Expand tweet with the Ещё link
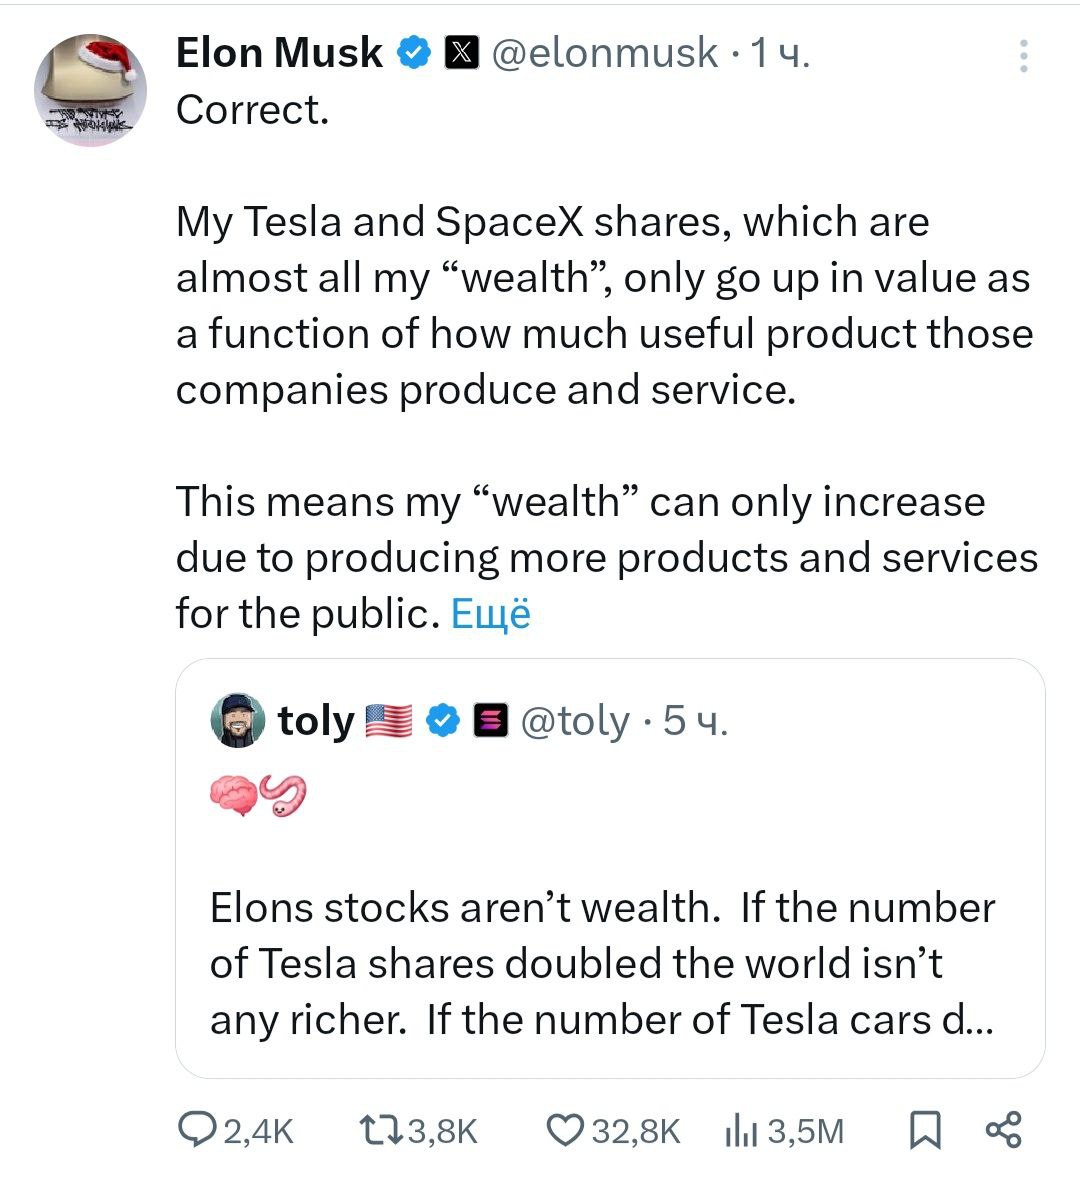 pyautogui.click(x=490, y=613)
